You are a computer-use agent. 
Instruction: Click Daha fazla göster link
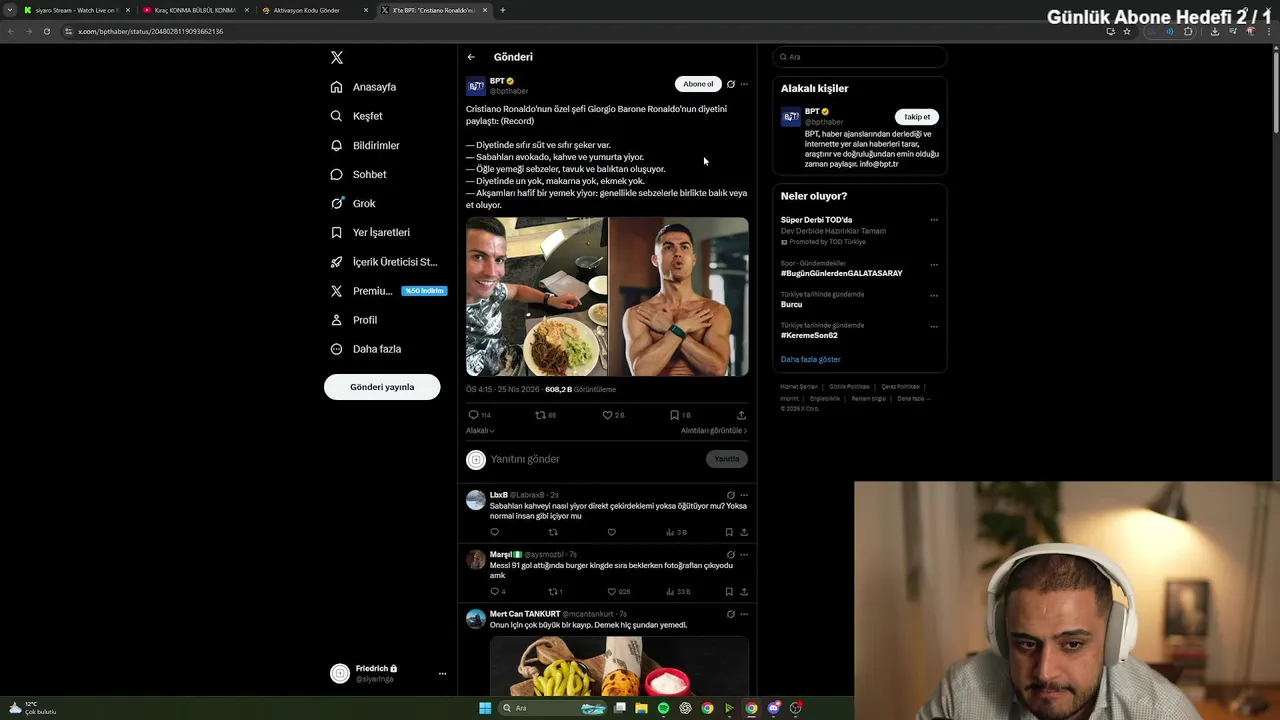(x=811, y=359)
